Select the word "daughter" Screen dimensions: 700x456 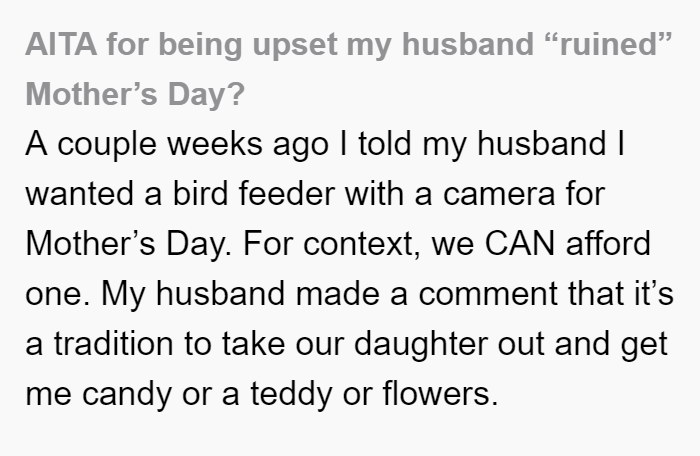tap(421, 345)
